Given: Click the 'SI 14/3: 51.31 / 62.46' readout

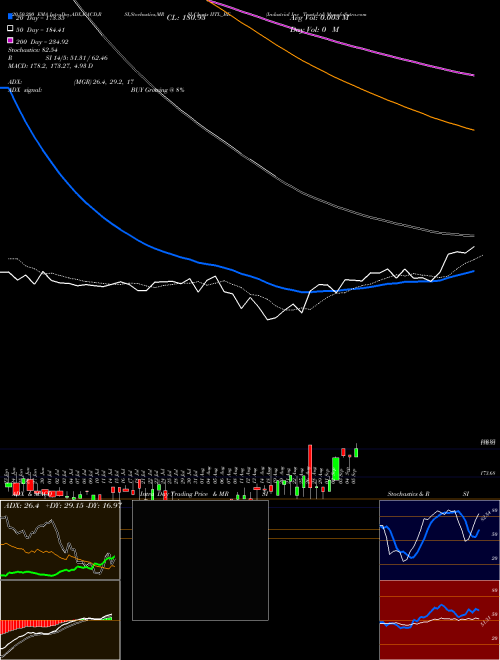Looking at the screenshot, I should (77, 58).
